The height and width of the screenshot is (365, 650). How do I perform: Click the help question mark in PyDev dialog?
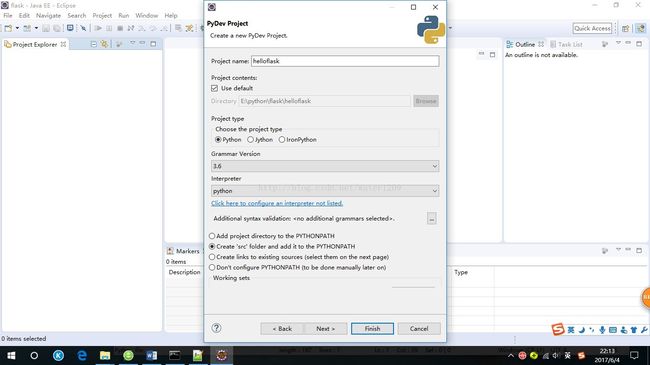(216, 328)
